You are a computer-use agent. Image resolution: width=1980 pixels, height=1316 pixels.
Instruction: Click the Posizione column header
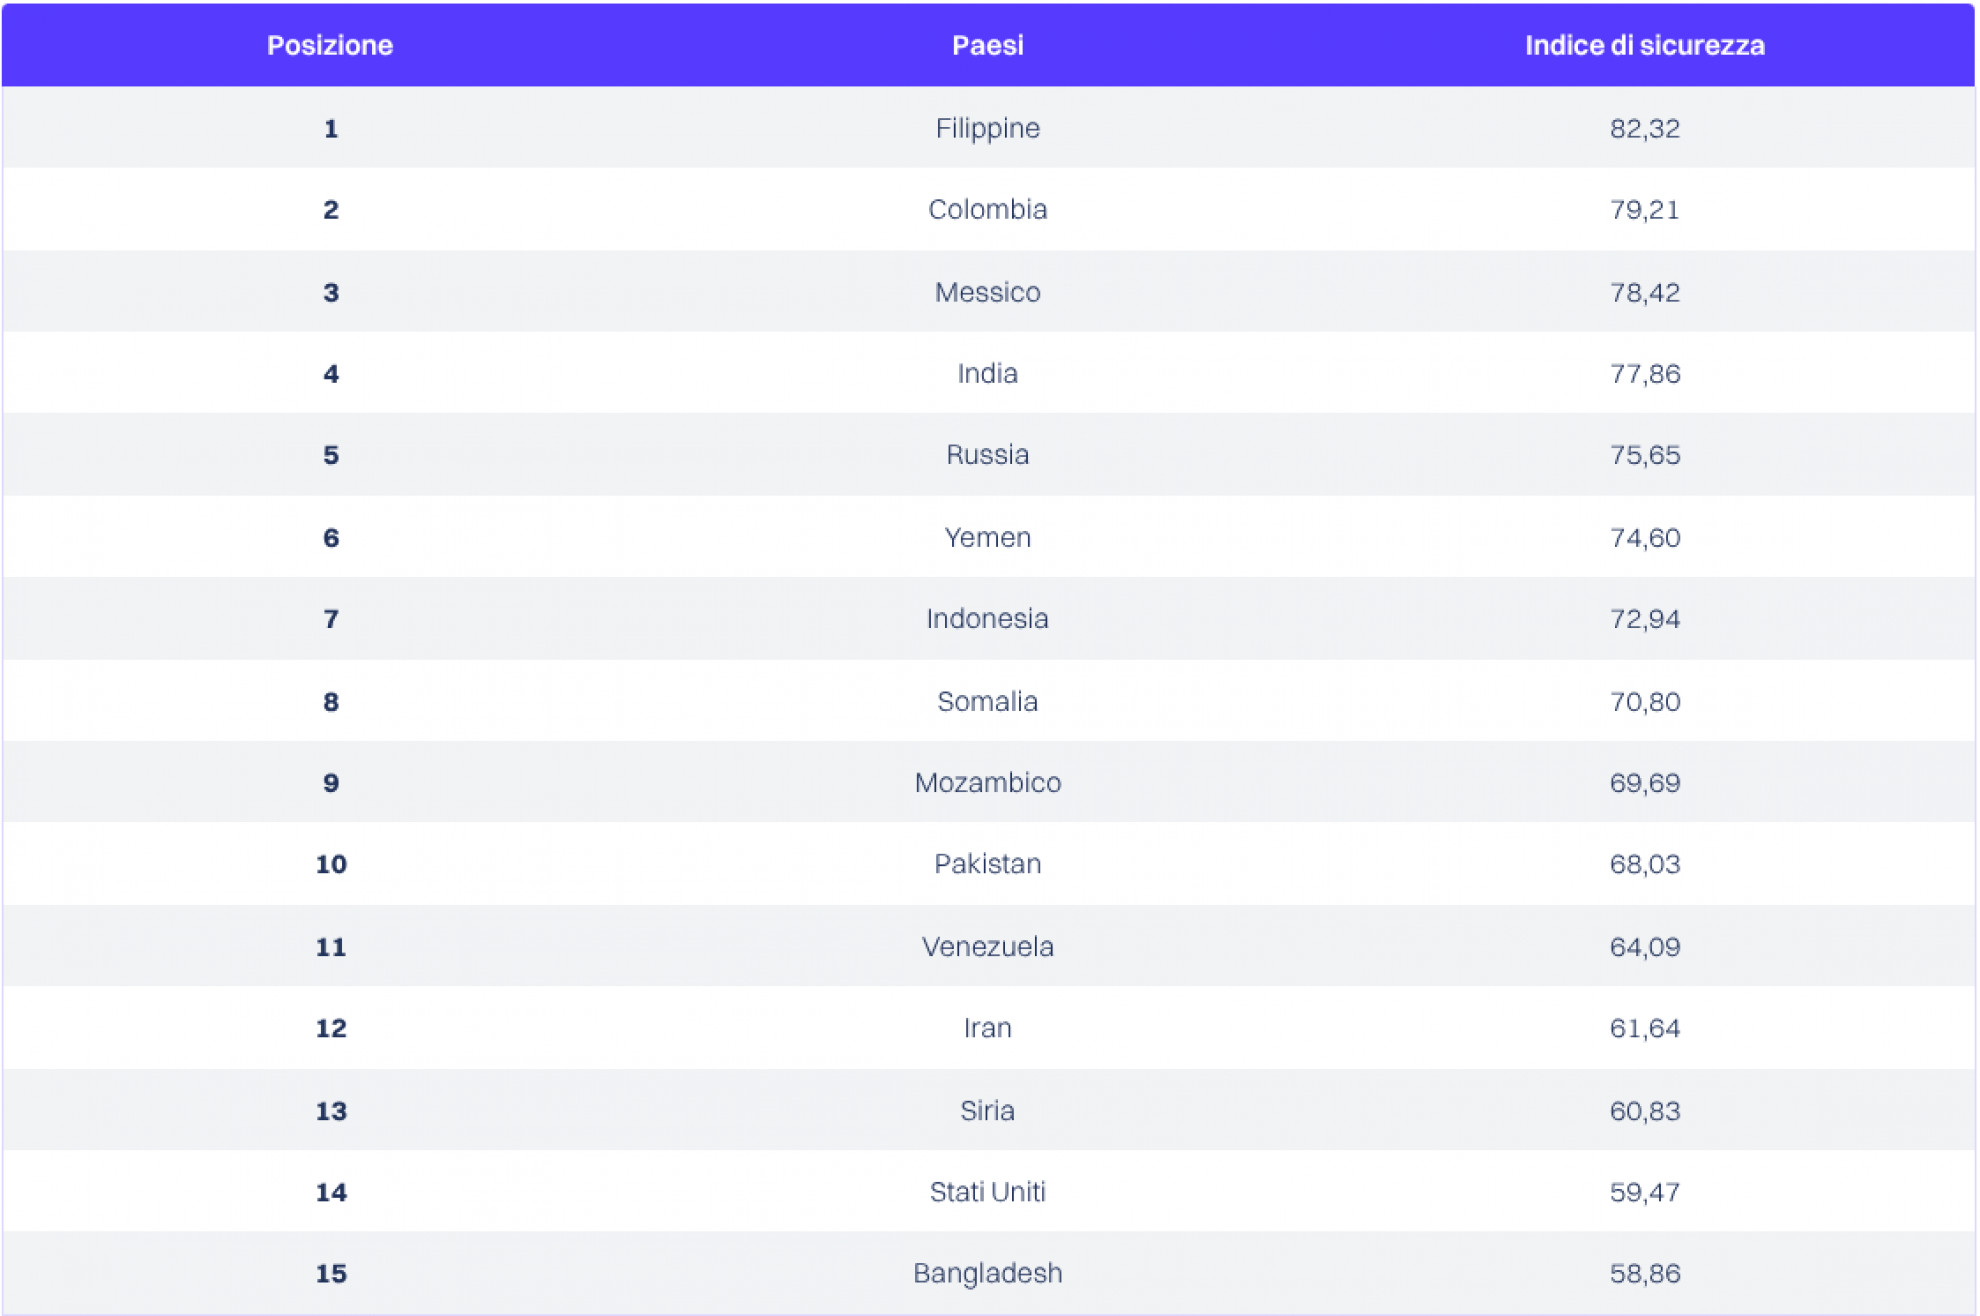point(330,45)
